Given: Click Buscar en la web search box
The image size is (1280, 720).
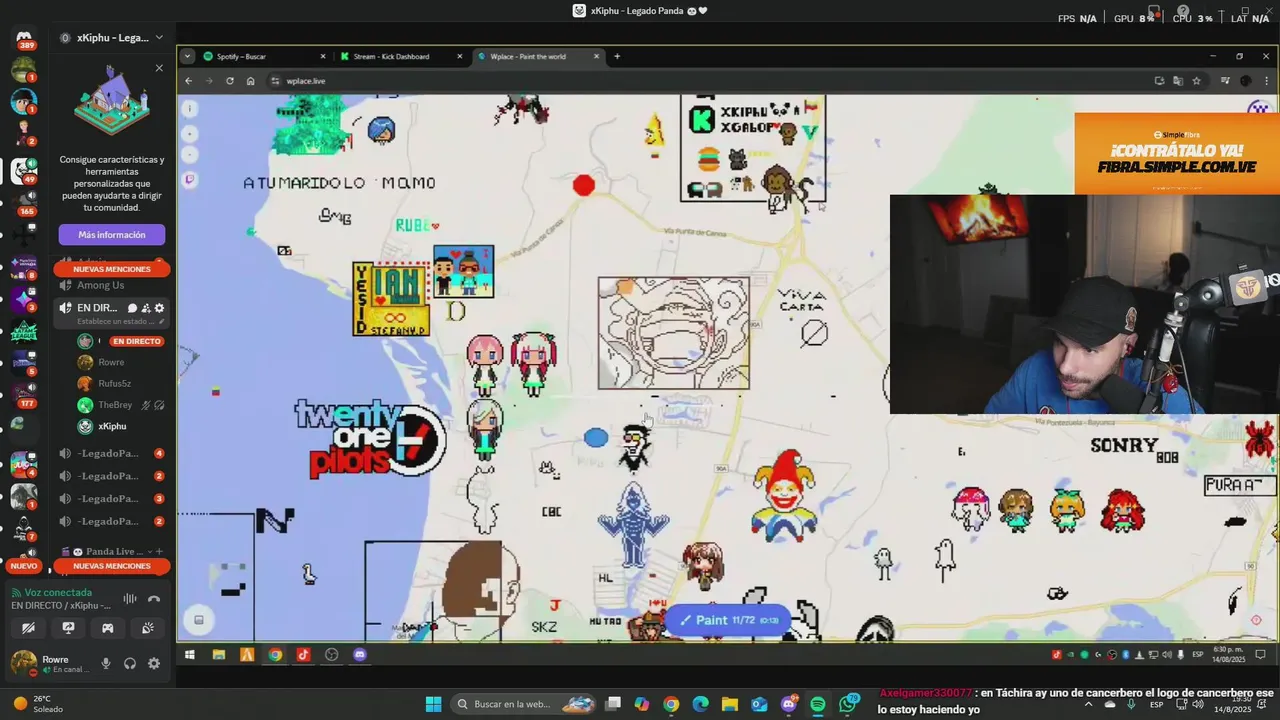Looking at the screenshot, I should click(x=524, y=704).
